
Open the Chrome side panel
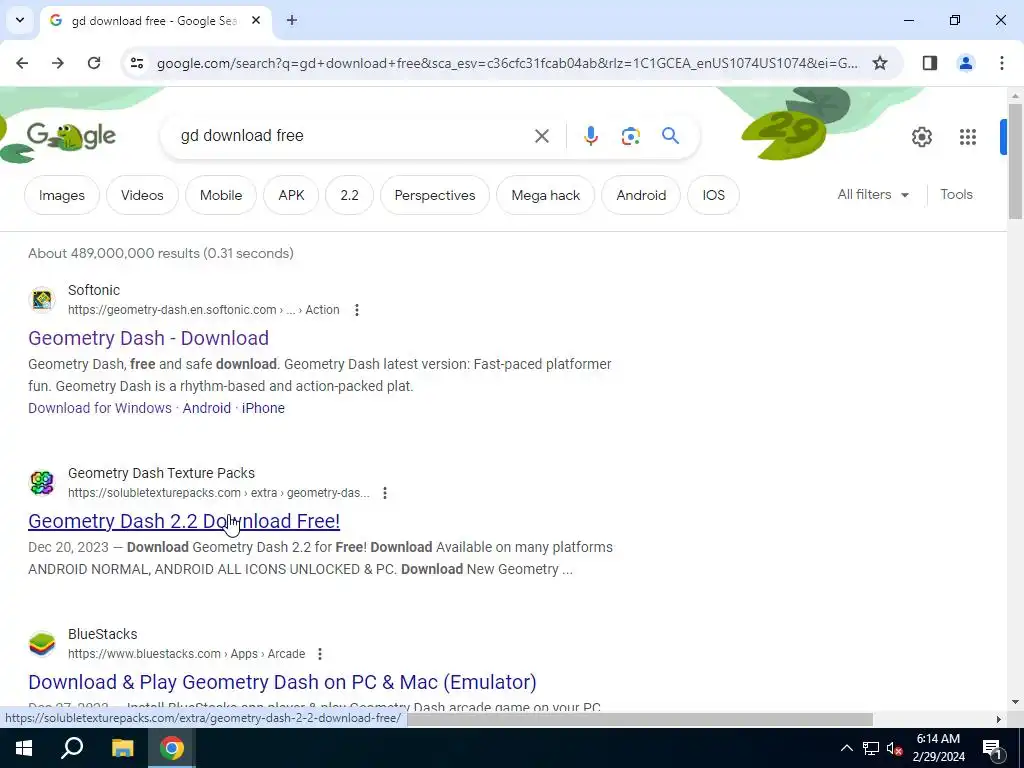pyautogui.click(x=930, y=63)
